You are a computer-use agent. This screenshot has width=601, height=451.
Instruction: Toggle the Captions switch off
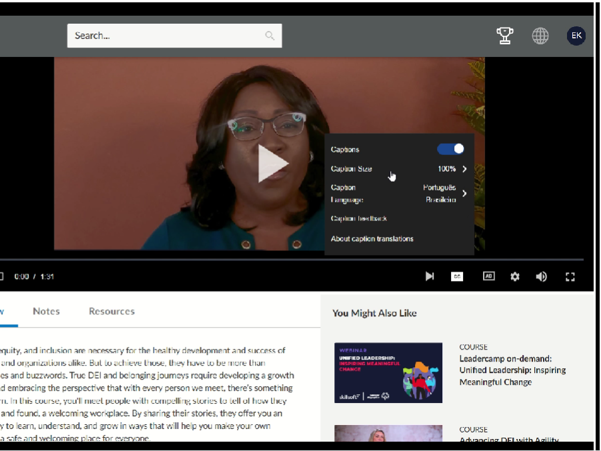pyautogui.click(x=450, y=149)
